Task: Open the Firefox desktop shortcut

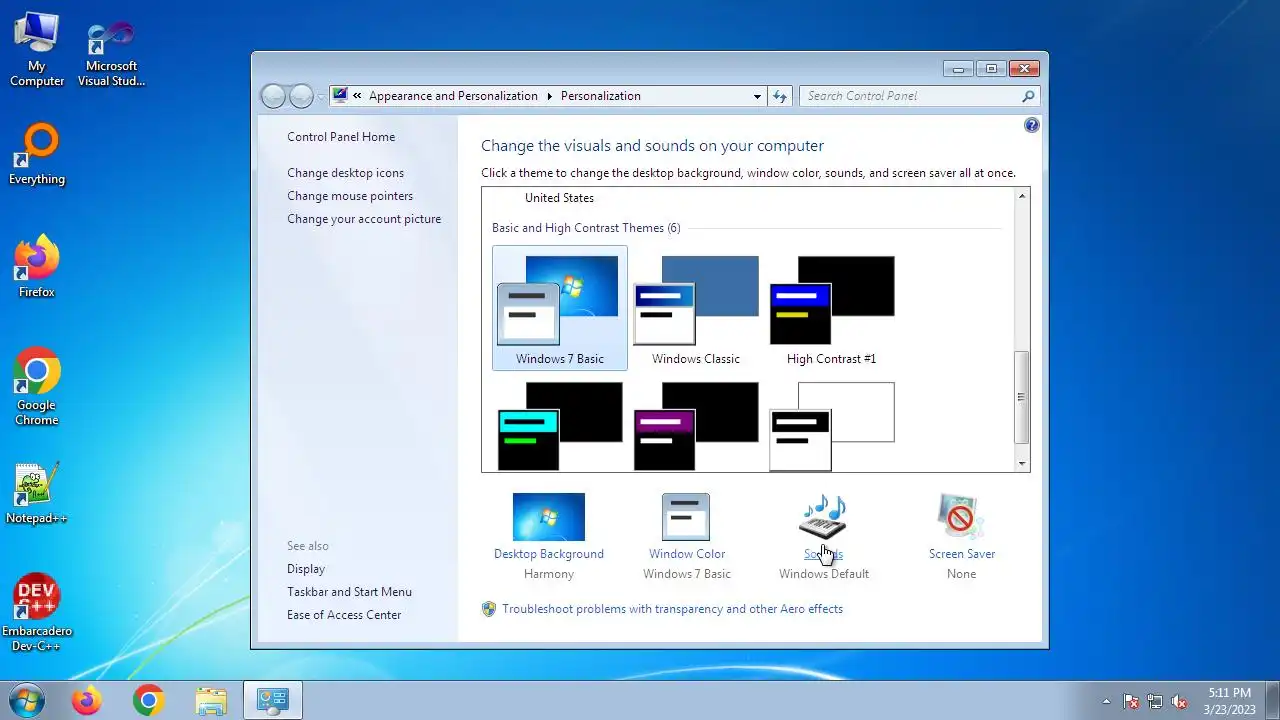Action: point(37,267)
